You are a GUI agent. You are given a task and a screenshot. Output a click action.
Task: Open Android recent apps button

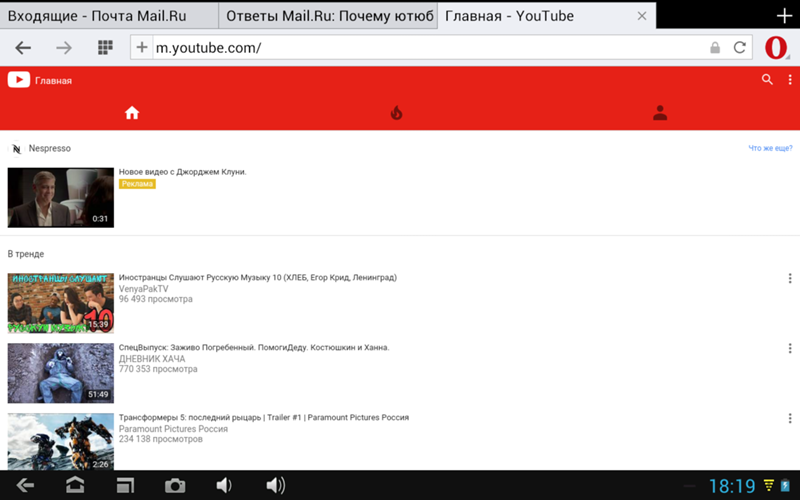tap(125, 485)
